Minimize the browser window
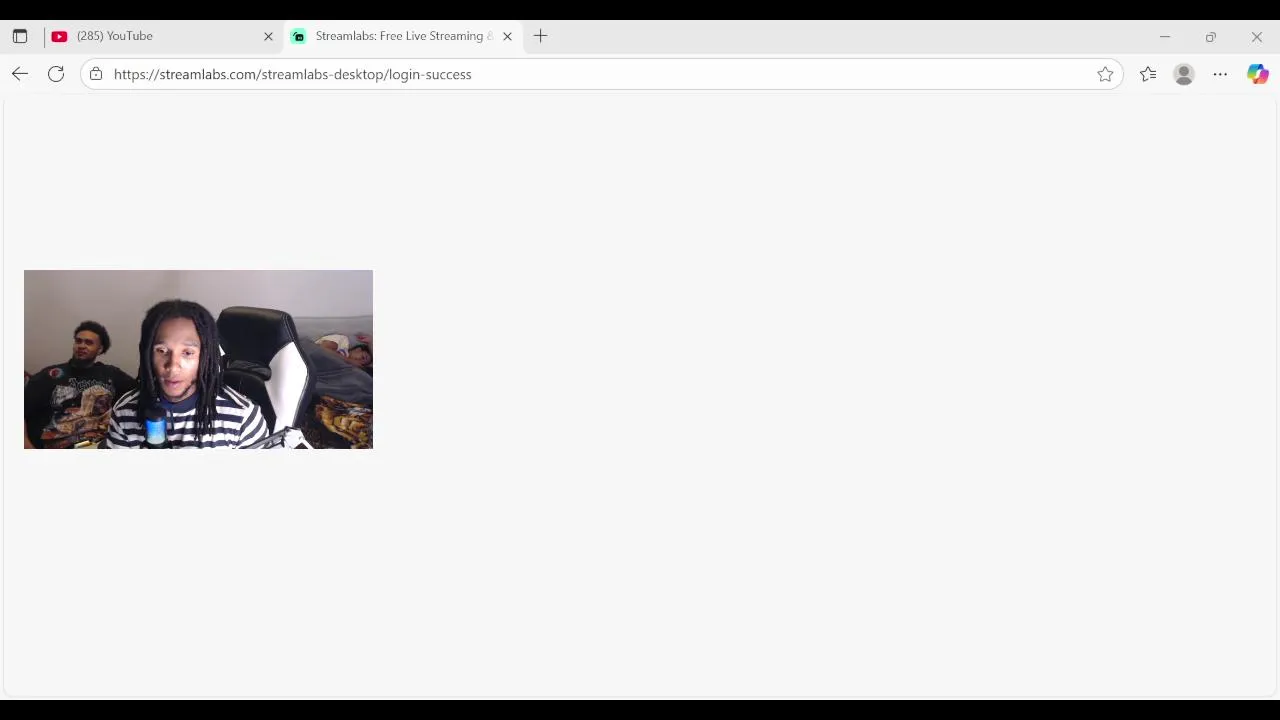This screenshot has height=720, width=1280. click(1164, 37)
